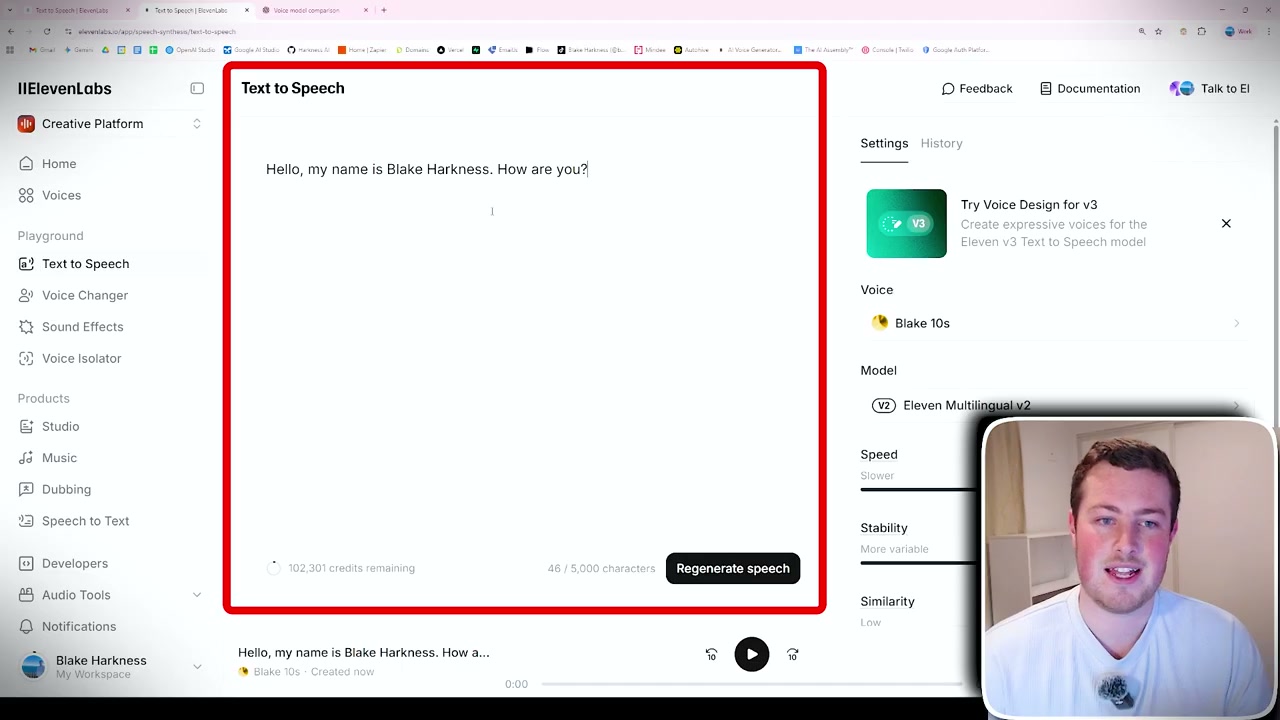
Task: Open Music under Products
Action: [59, 458]
